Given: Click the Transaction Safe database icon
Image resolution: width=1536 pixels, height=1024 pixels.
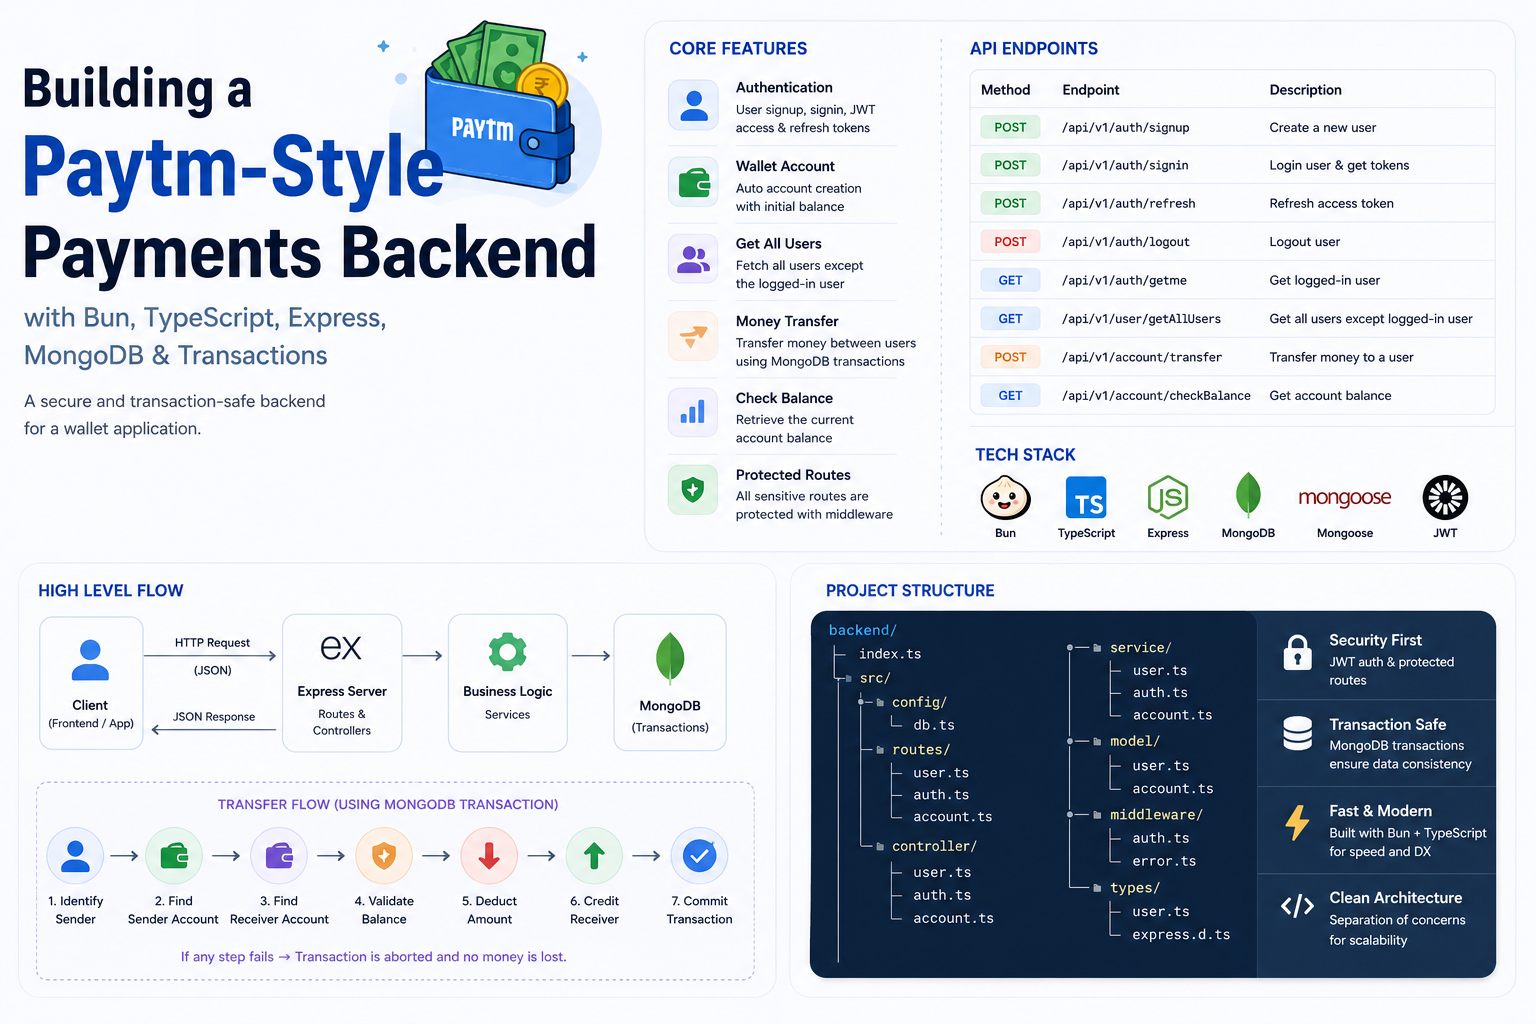Looking at the screenshot, I should click(1297, 734).
